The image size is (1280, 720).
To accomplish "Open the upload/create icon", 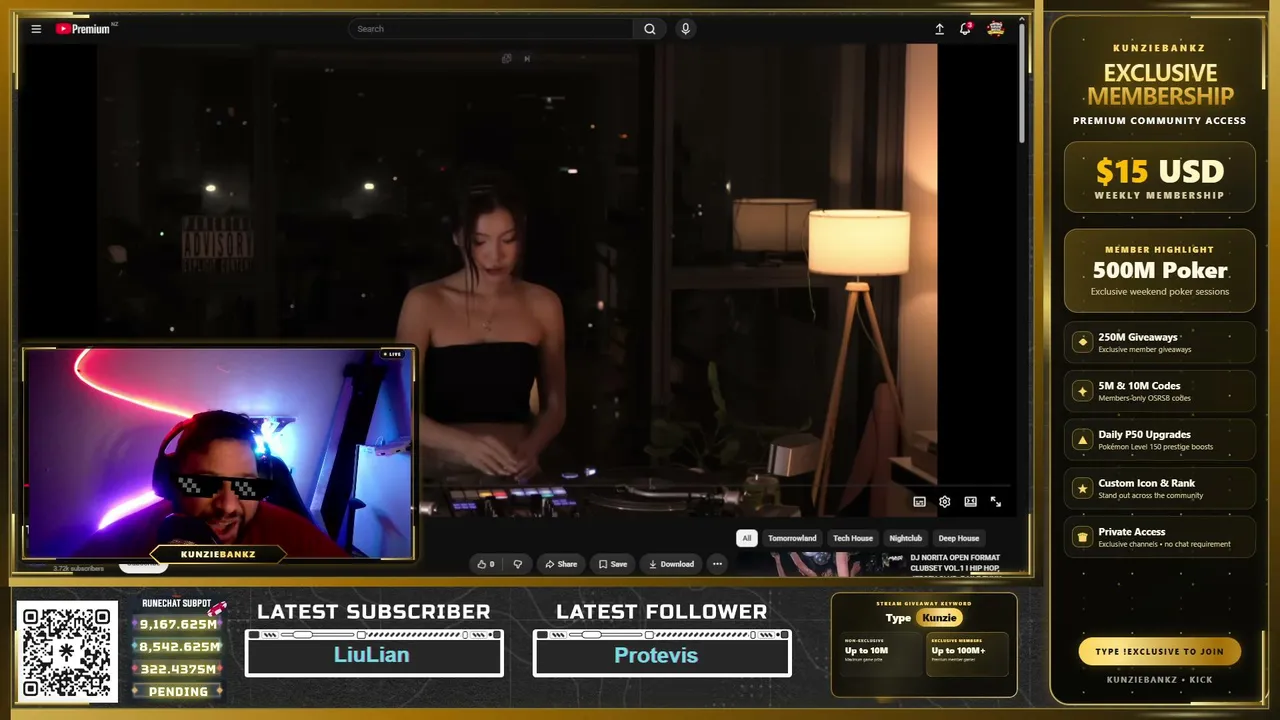I will click(x=939, y=29).
